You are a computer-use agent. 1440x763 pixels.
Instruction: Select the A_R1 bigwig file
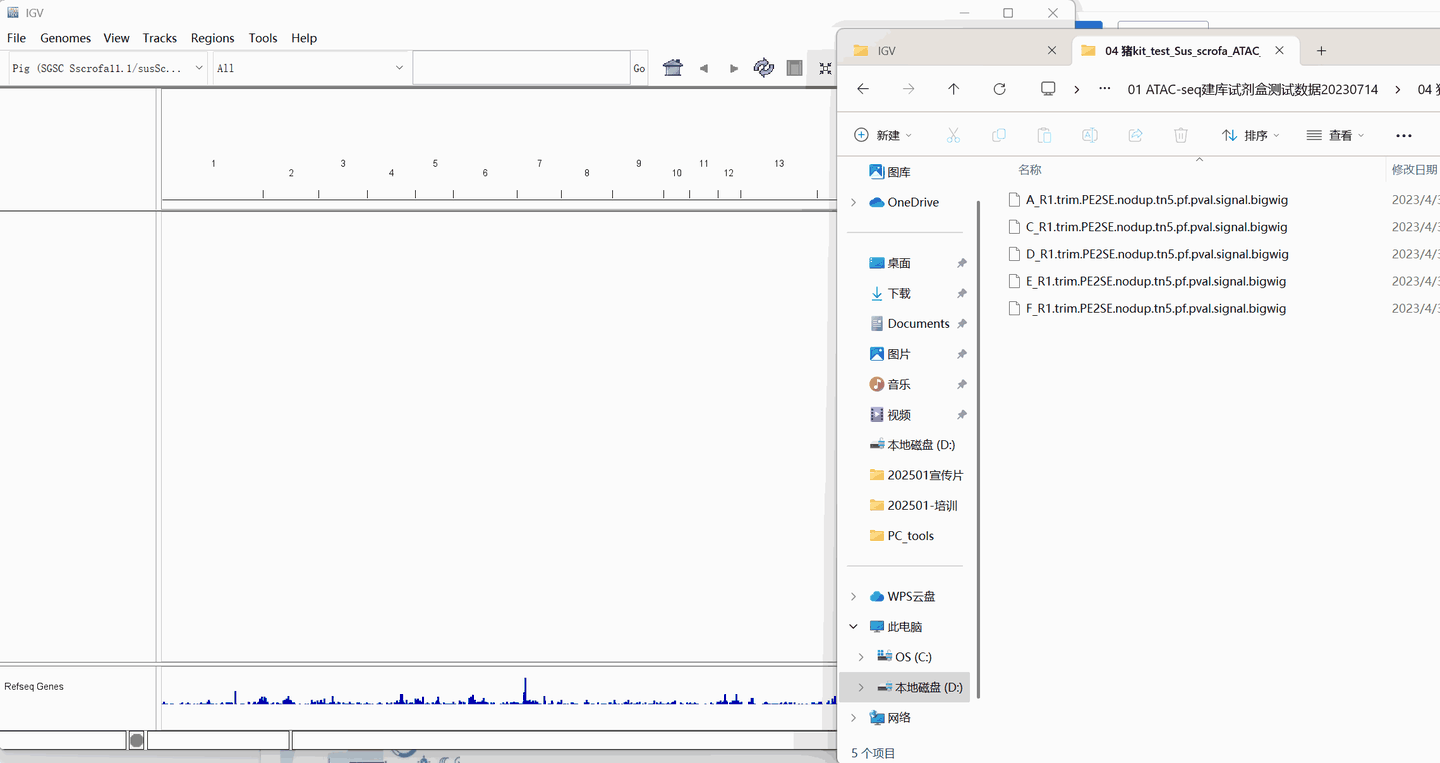1156,200
